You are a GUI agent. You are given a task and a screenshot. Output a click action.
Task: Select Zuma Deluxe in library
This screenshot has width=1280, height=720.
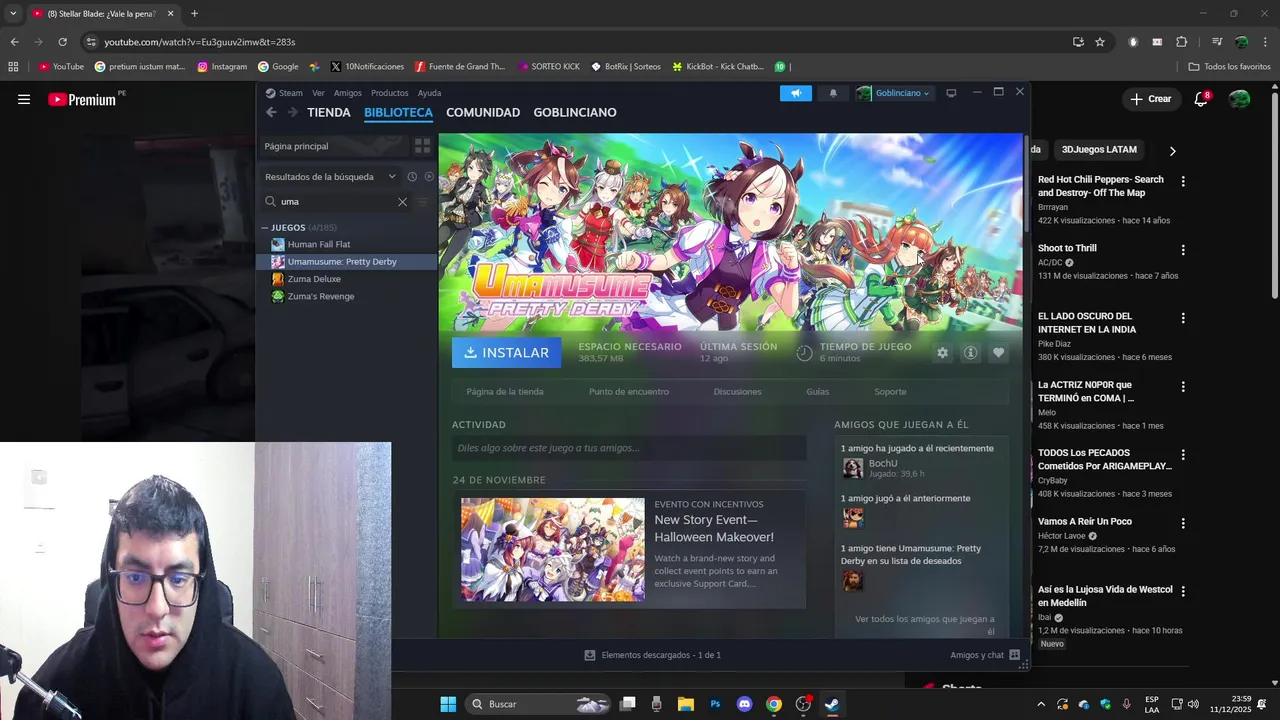(x=314, y=279)
